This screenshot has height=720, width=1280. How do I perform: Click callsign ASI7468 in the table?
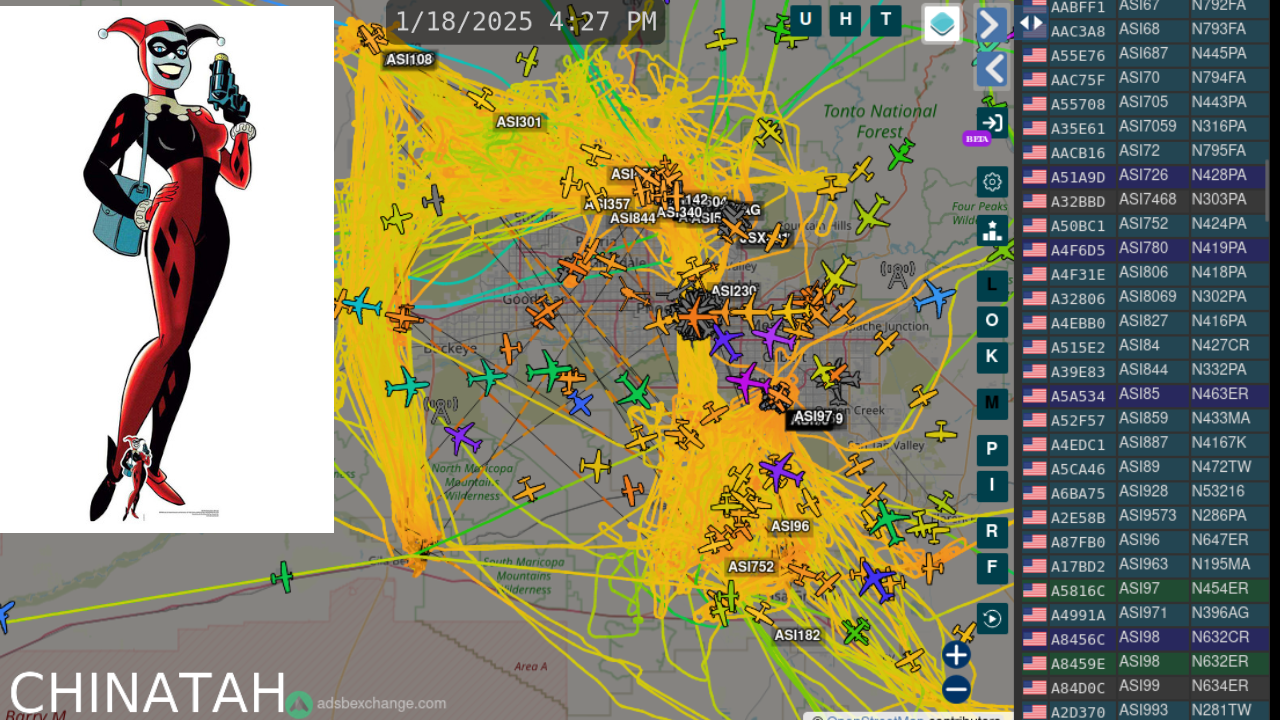pyautogui.click(x=1148, y=199)
